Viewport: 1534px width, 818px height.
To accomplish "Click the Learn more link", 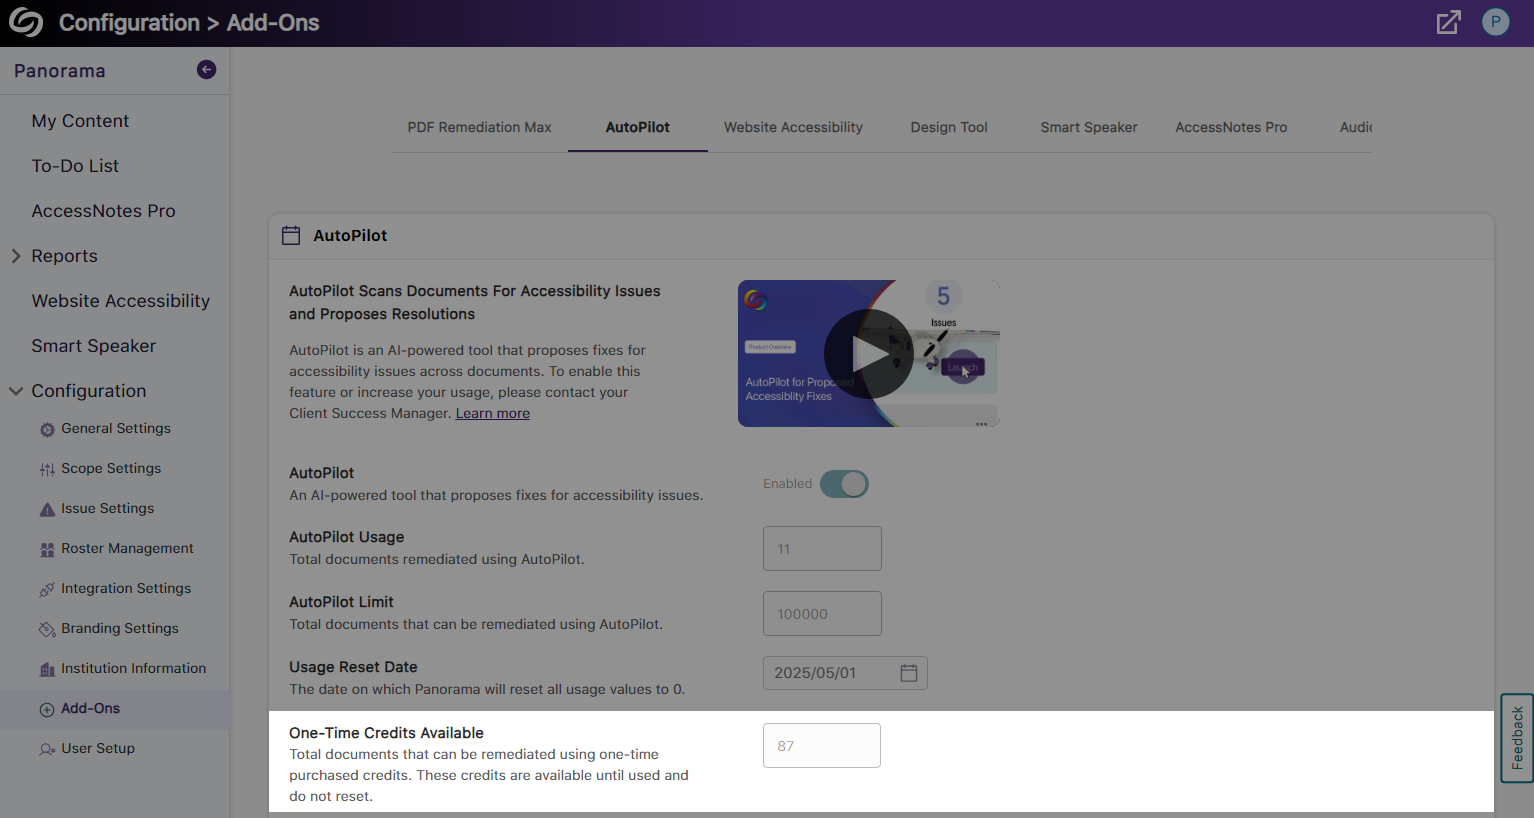I will 492,412.
